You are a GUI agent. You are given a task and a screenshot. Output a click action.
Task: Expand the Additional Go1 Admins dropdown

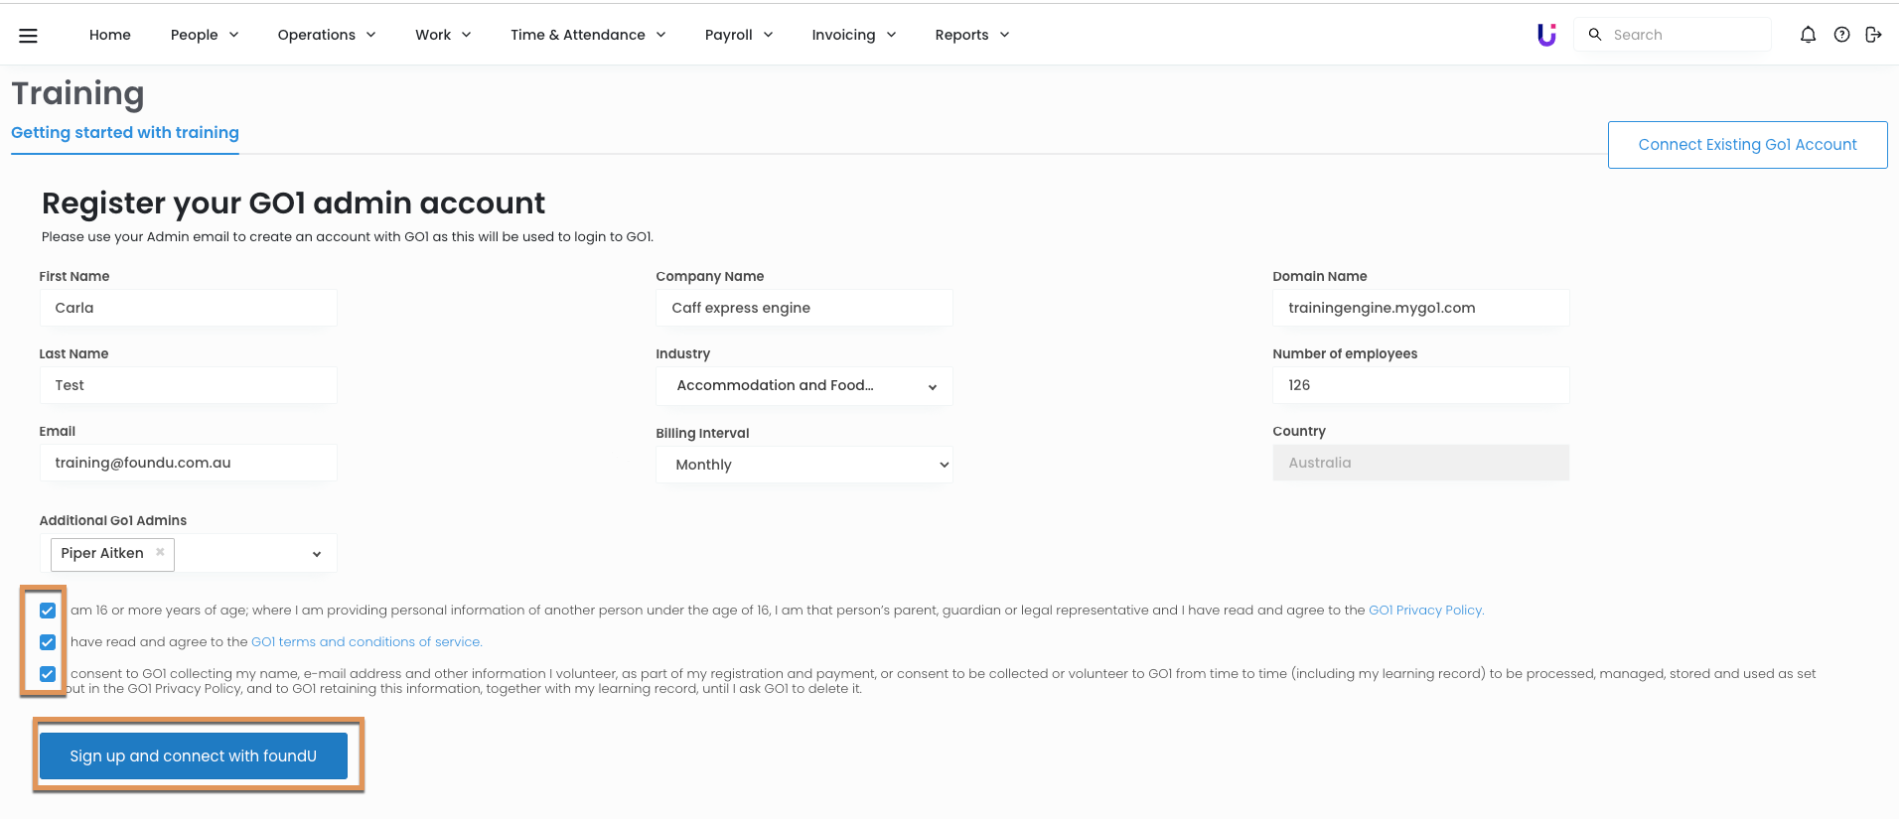pyautogui.click(x=316, y=554)
